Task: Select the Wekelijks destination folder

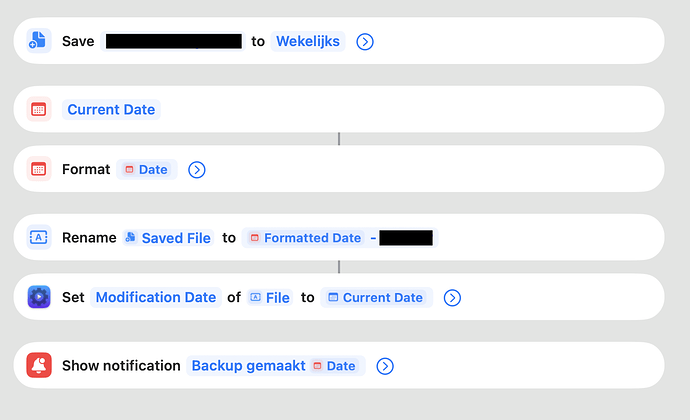Action: [x=308, y=41]
